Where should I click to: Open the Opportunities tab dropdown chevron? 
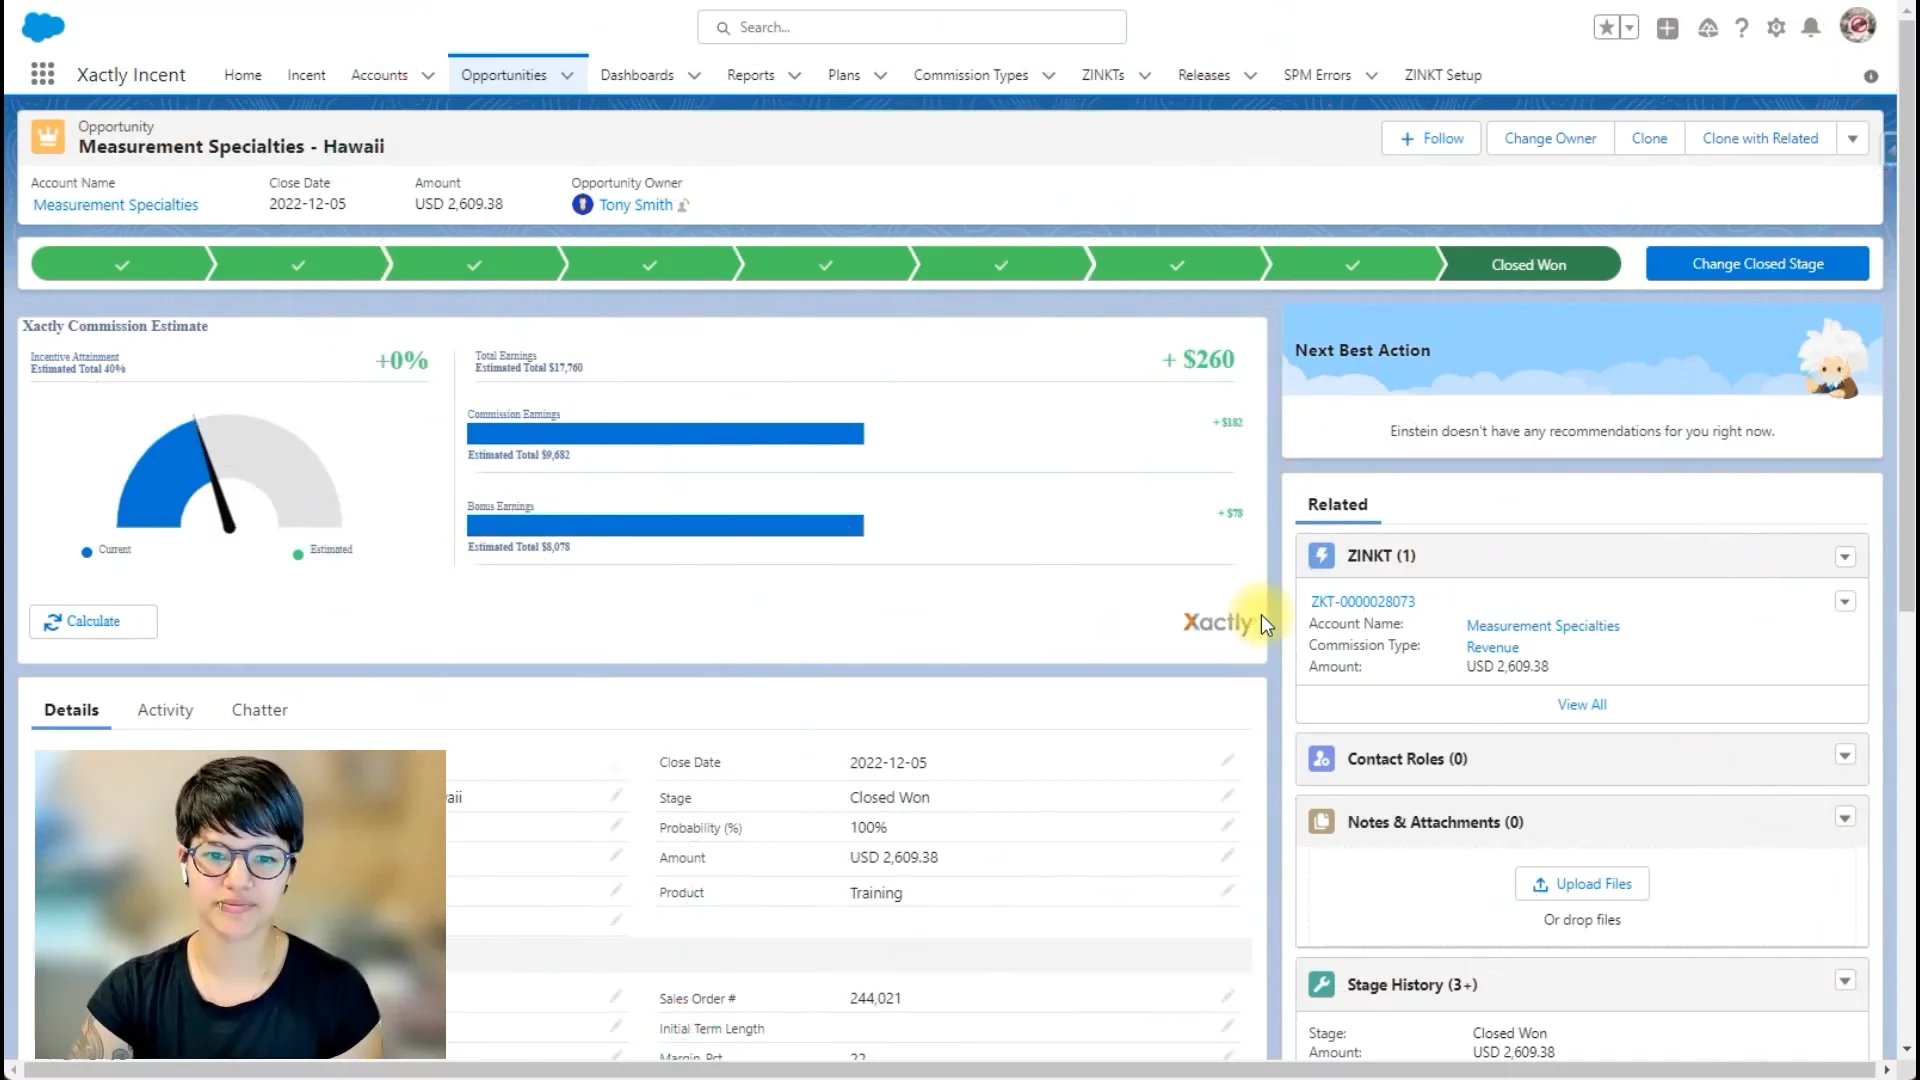coord(567,75)
